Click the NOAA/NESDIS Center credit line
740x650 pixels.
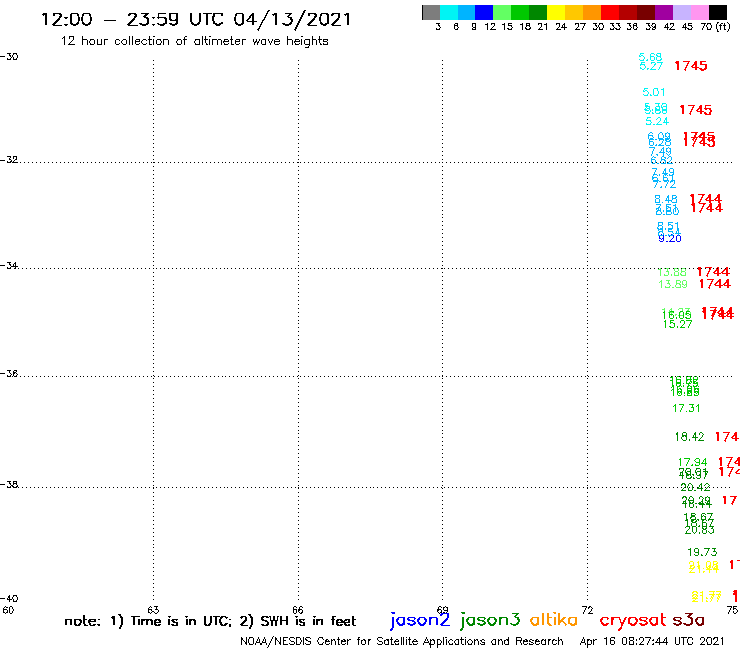tap(402, 641)
